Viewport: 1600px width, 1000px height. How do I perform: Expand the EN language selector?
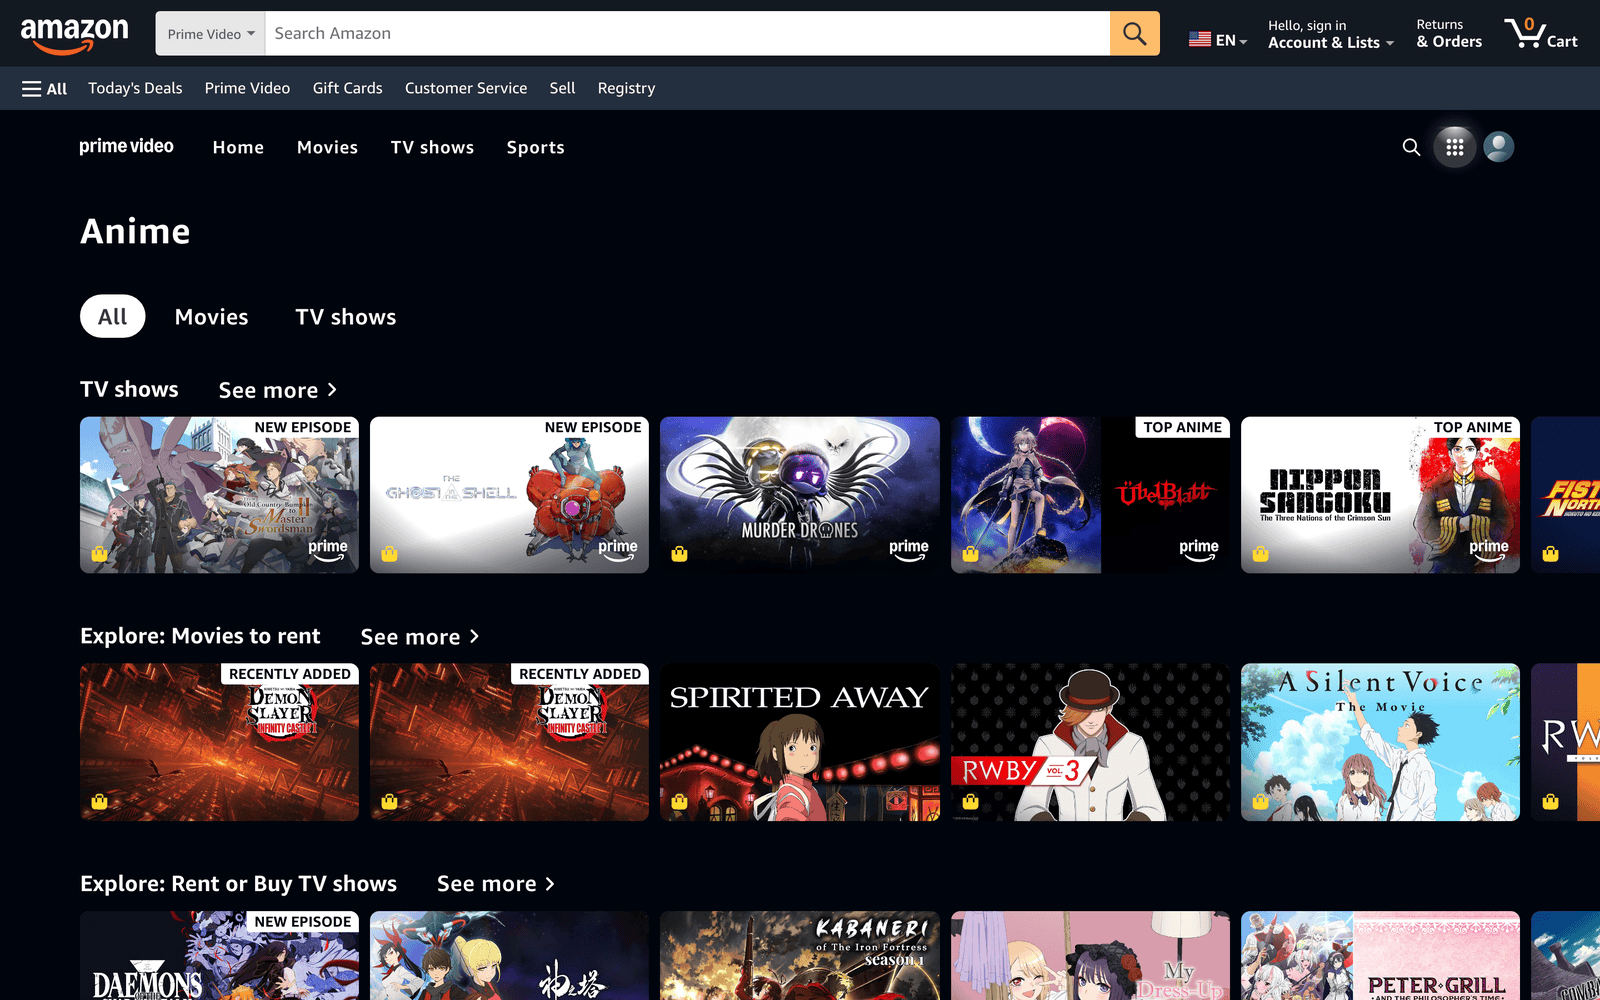[1218, 40]
